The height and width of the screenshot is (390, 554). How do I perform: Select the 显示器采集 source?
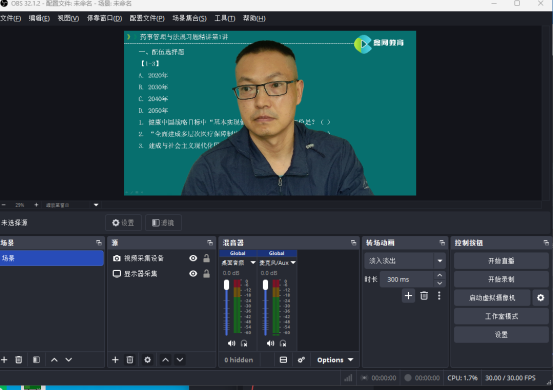[x=140, y=274]
